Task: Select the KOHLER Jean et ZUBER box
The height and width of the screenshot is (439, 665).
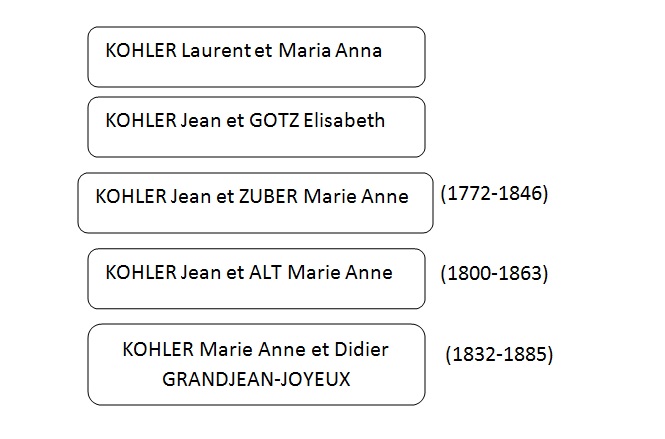Action: point(255,203)
